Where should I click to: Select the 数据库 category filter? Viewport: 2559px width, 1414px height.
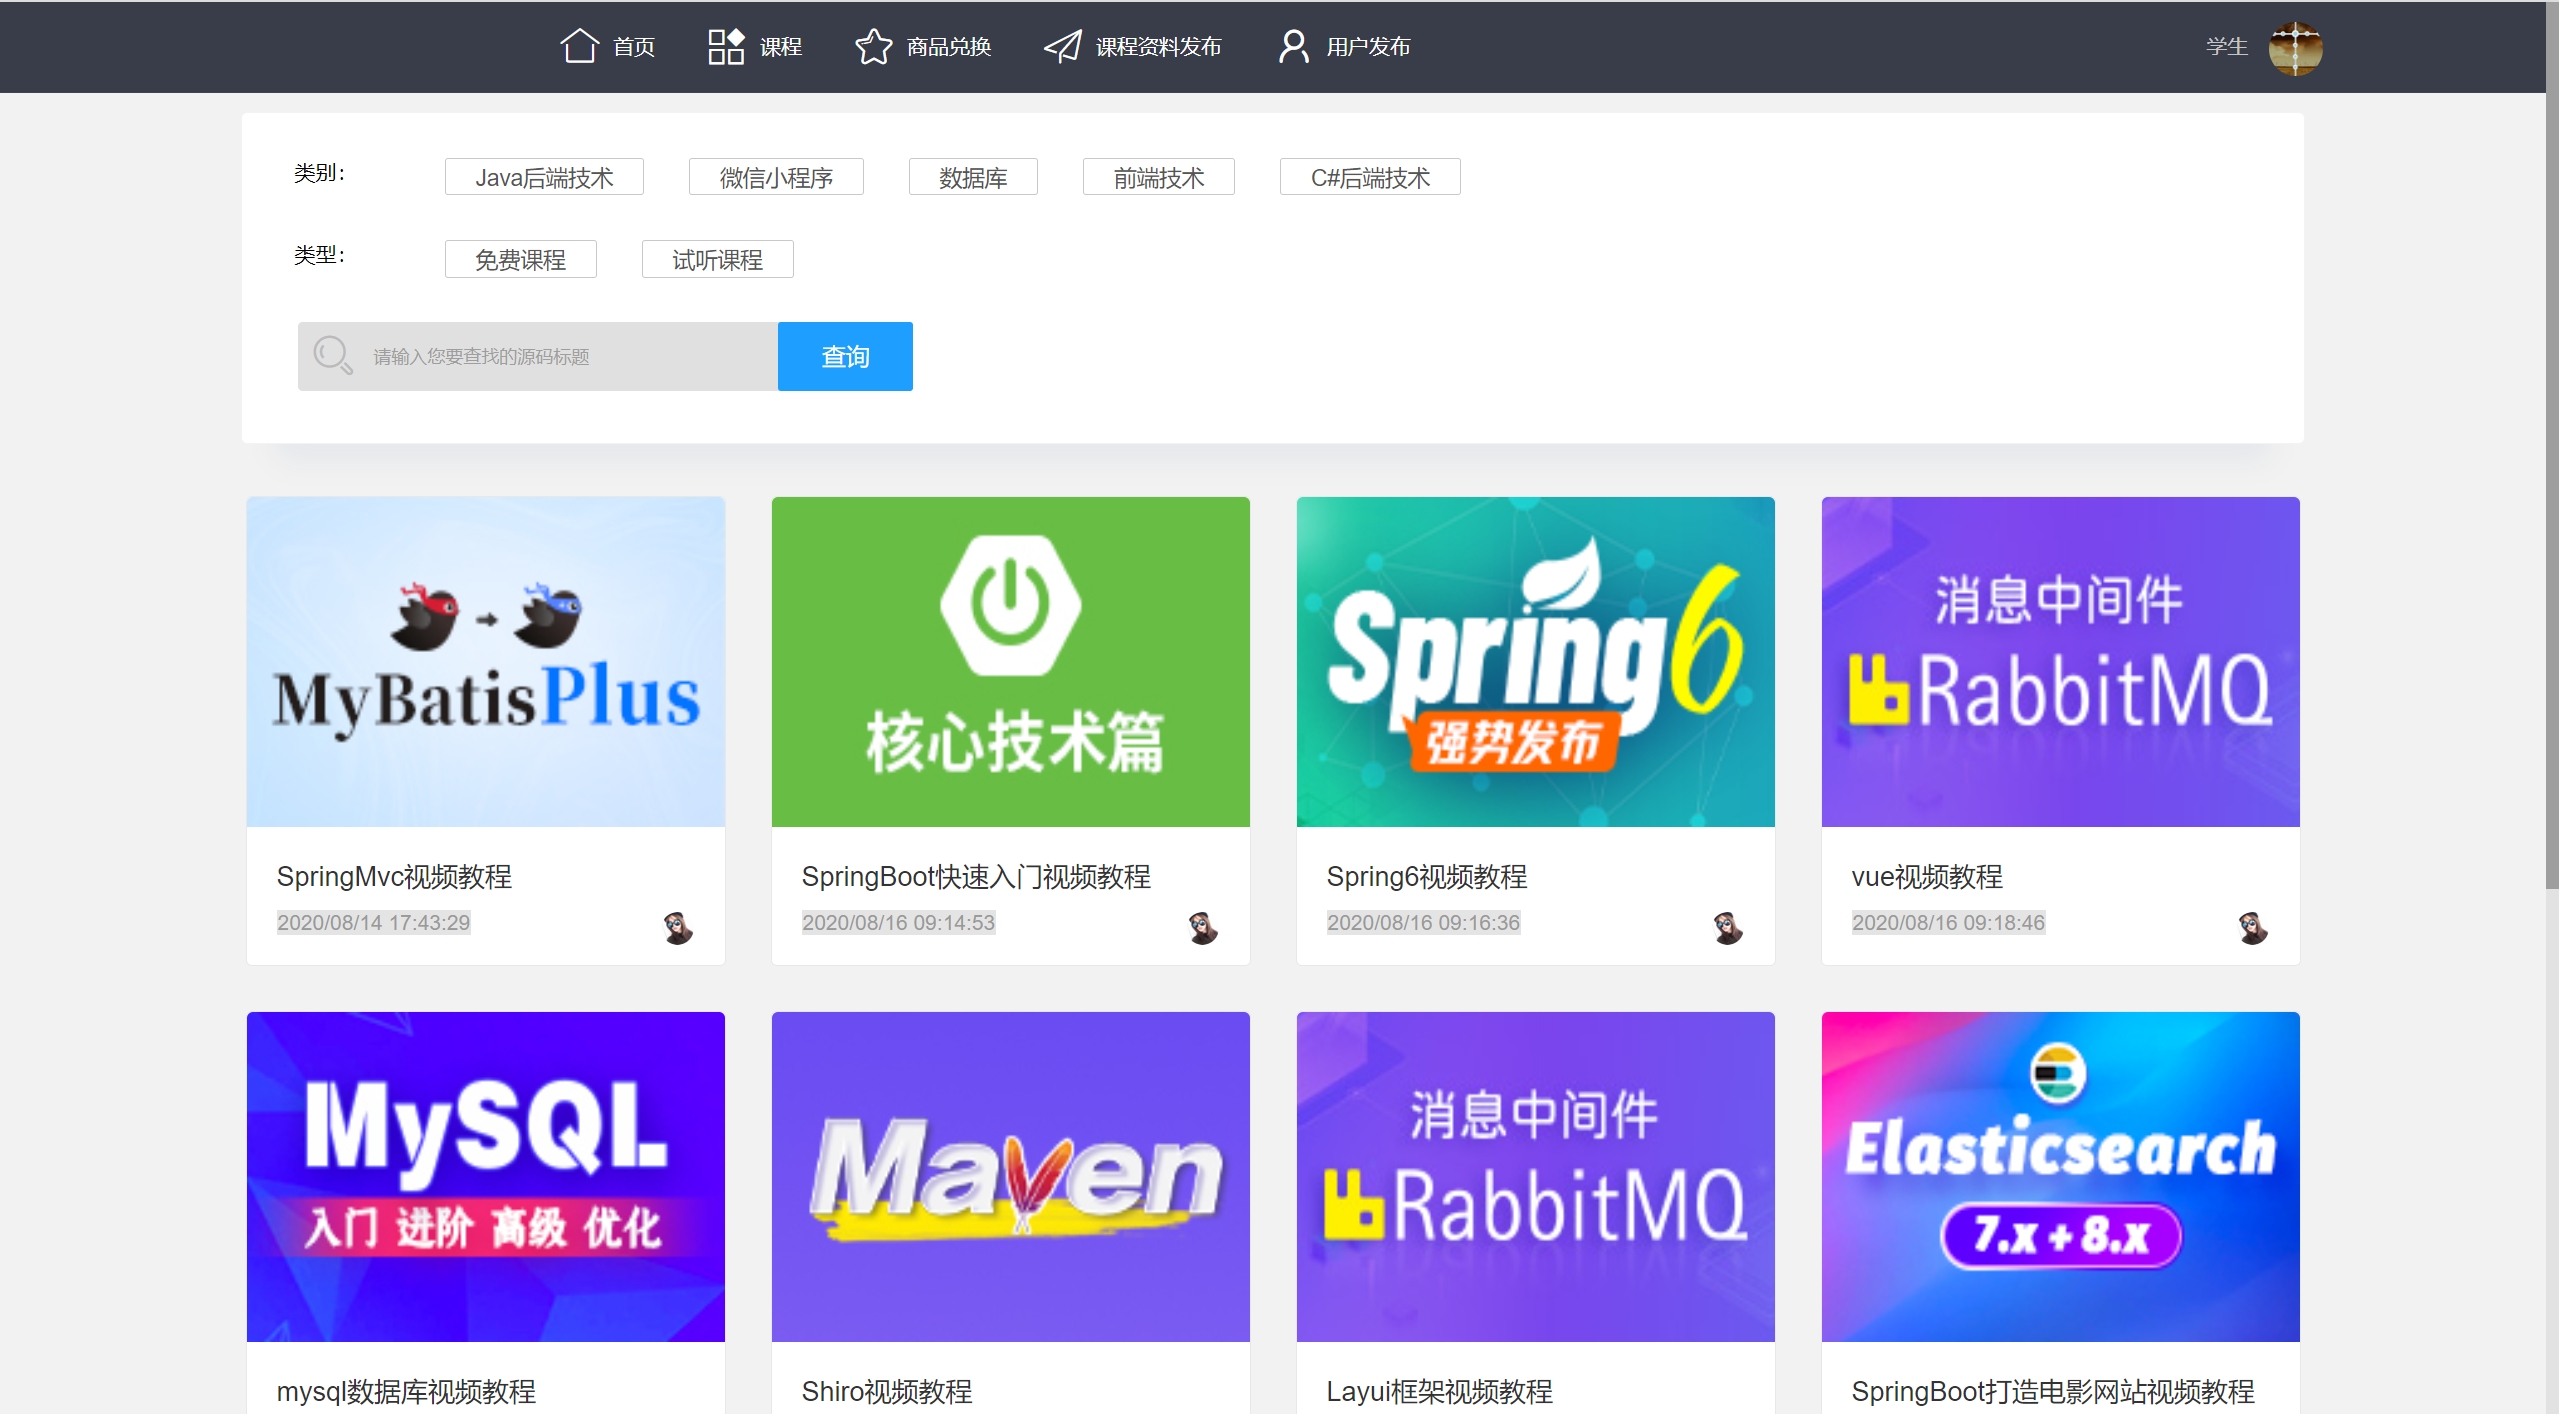click(x=972, y=177)
